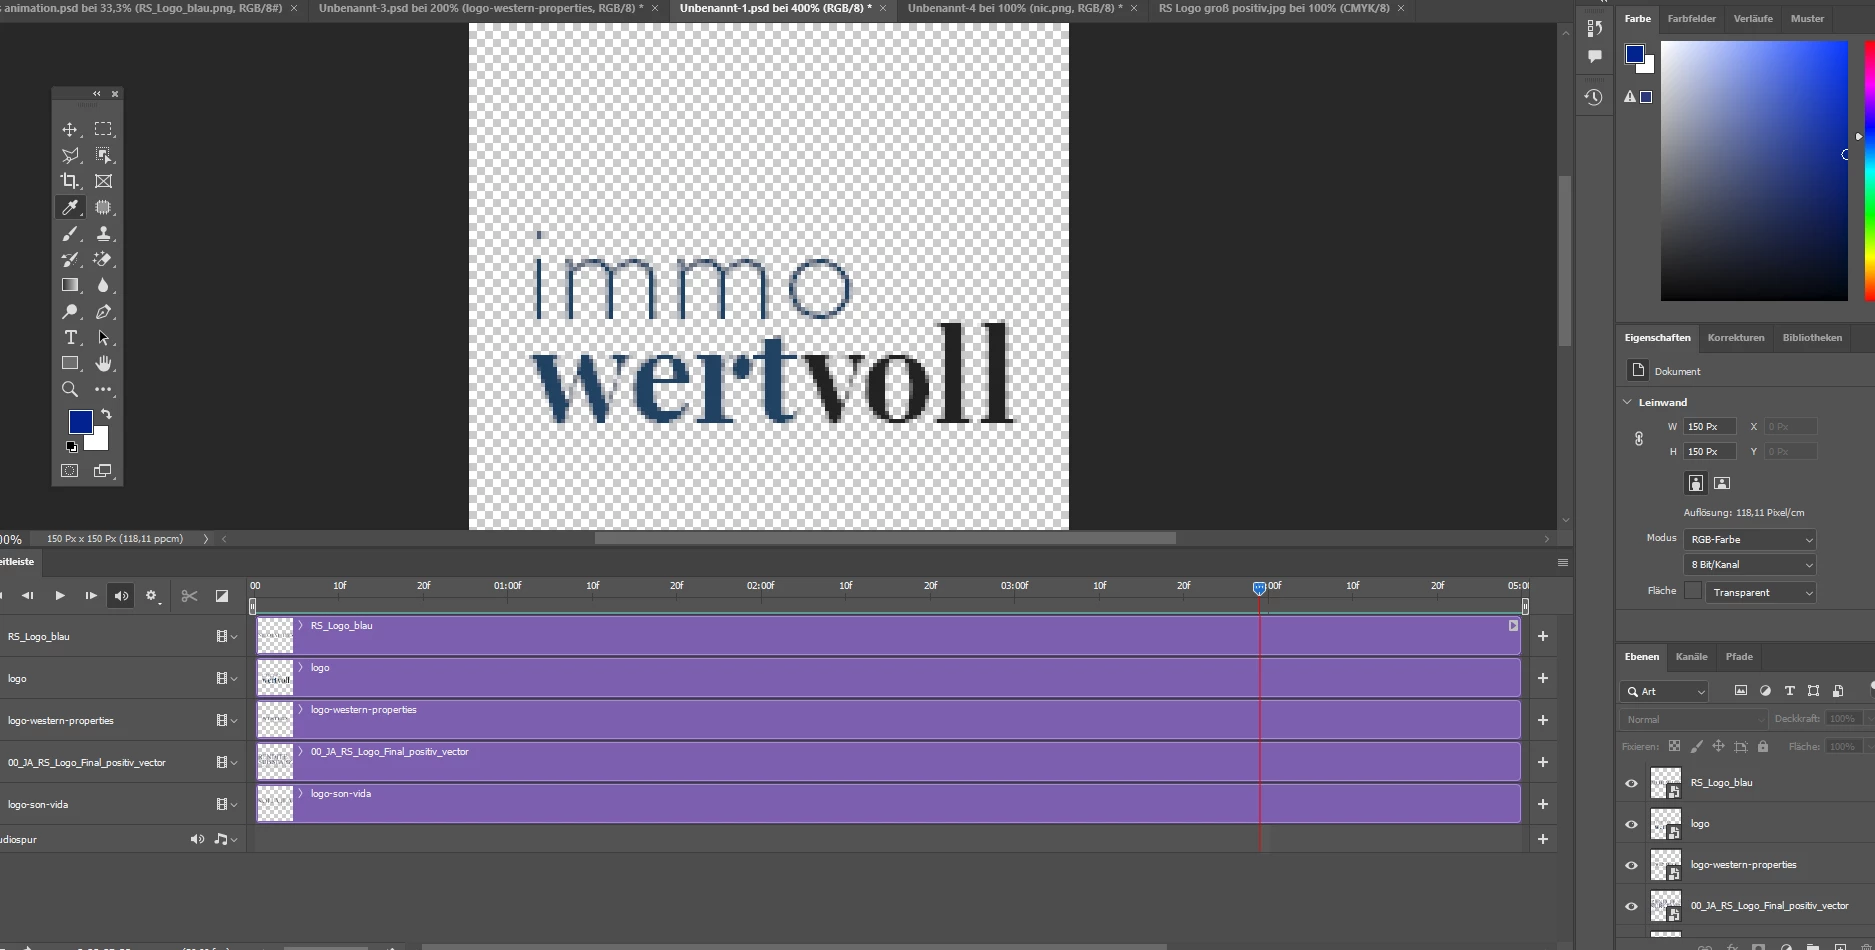Switch to the Farbfelder tab
Screen dimensions: 1875x950
1692,19
